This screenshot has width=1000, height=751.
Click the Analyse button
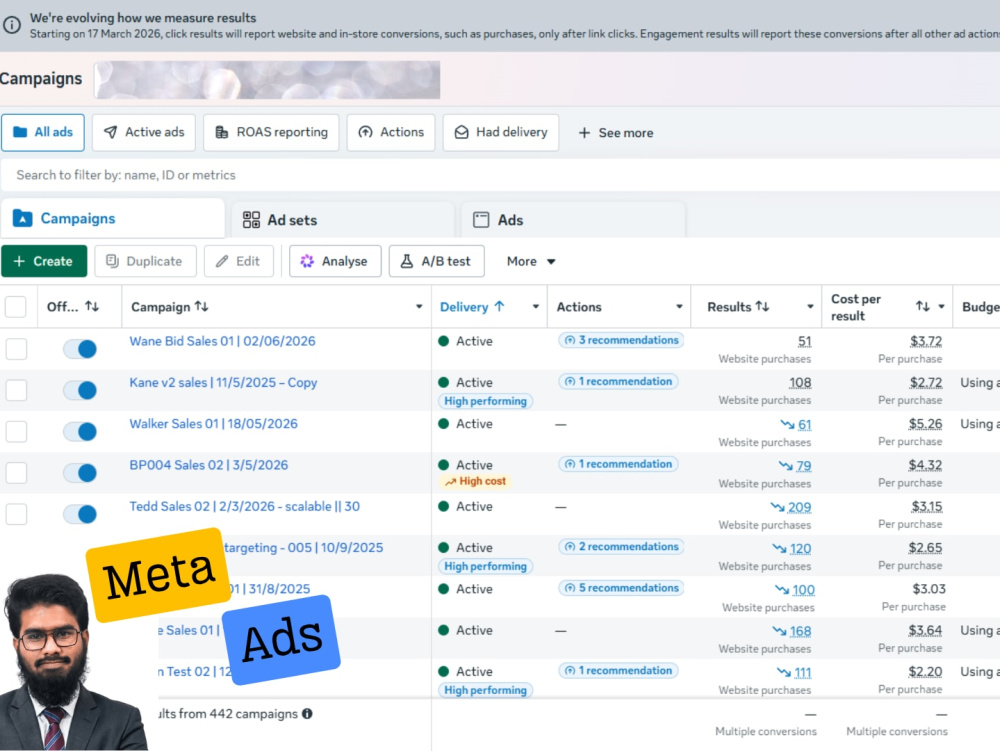point(335,261)
